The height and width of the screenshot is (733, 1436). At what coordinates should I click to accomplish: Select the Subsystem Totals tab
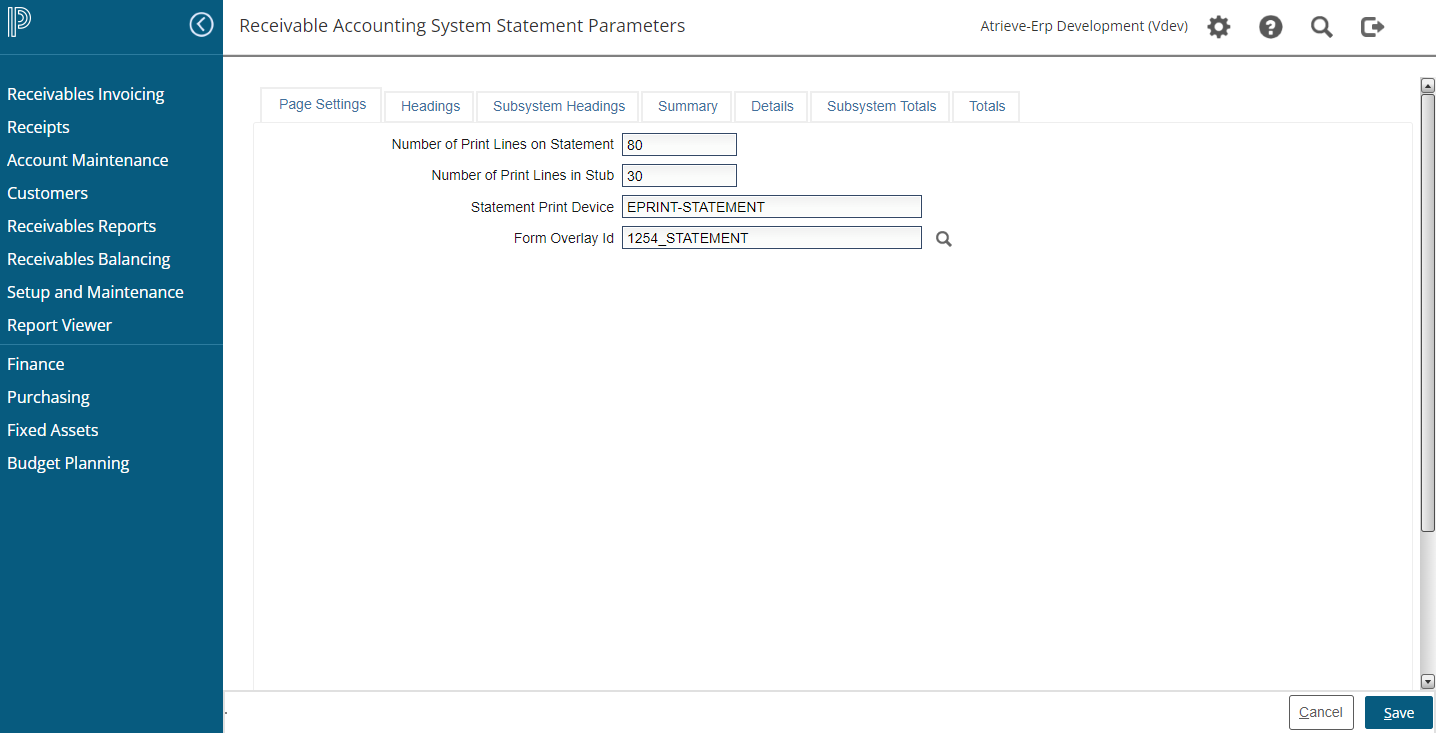pyautogui.click(x=881, y=106)
